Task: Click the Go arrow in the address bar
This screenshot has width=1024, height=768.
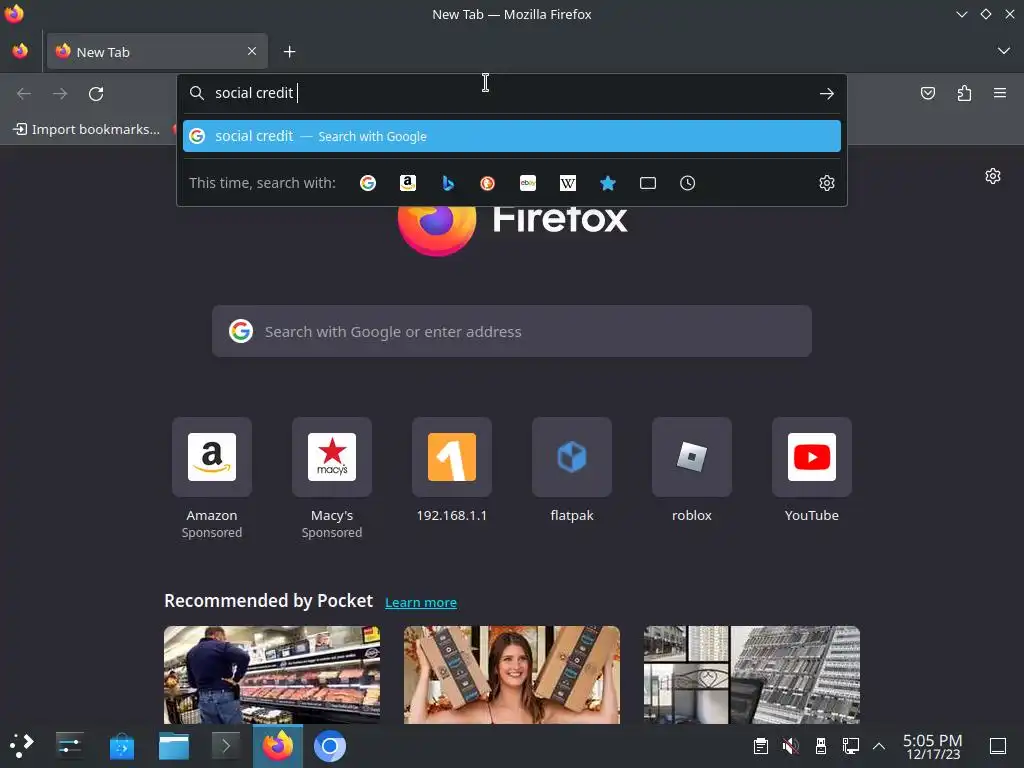Action: click(x=827, y=93)
